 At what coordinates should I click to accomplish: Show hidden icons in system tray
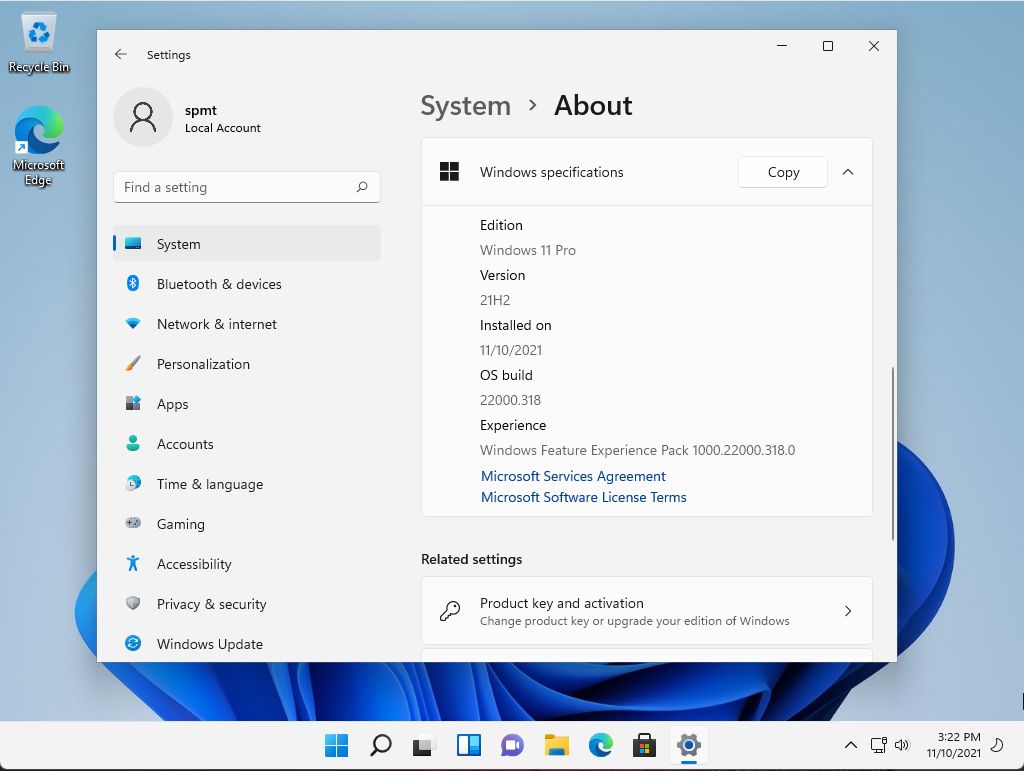850,745
